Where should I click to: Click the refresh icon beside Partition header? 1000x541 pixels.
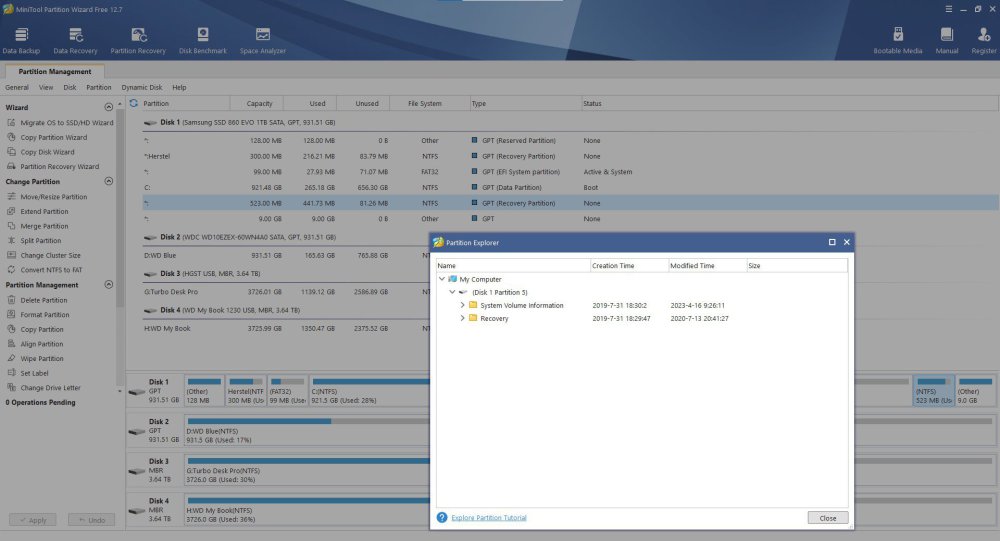tap(134, 103)
